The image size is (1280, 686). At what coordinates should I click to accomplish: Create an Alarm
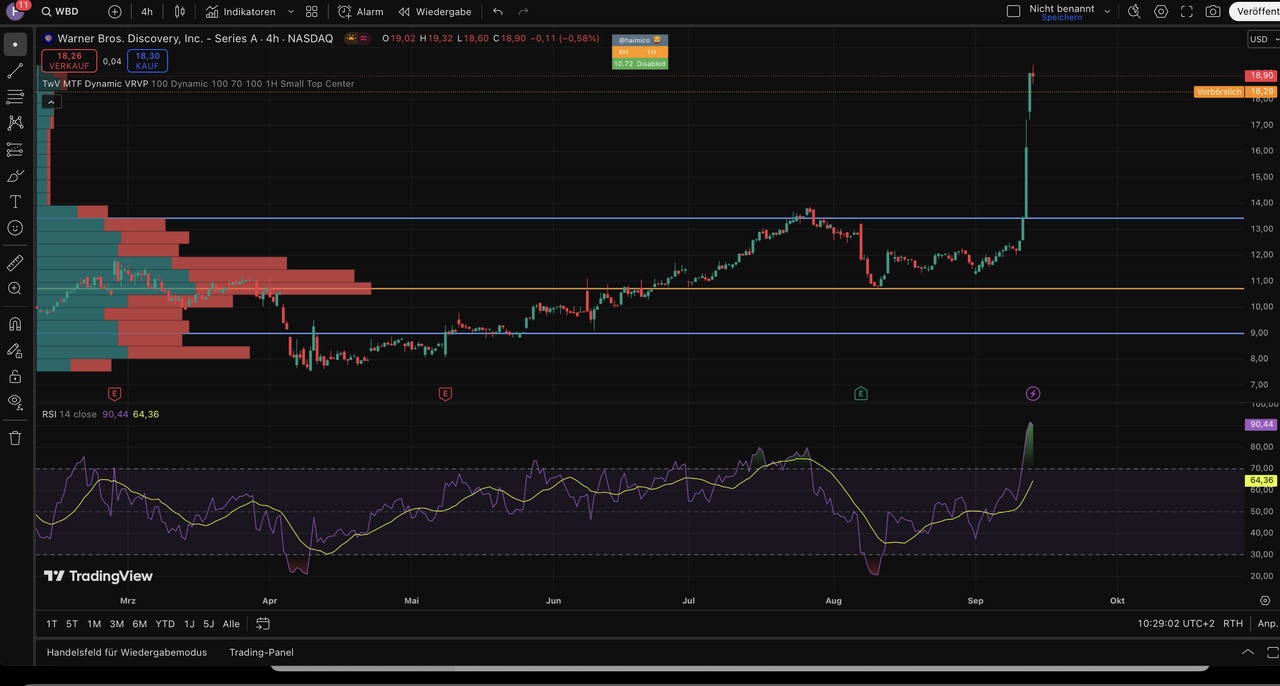(x=360, y=12)
